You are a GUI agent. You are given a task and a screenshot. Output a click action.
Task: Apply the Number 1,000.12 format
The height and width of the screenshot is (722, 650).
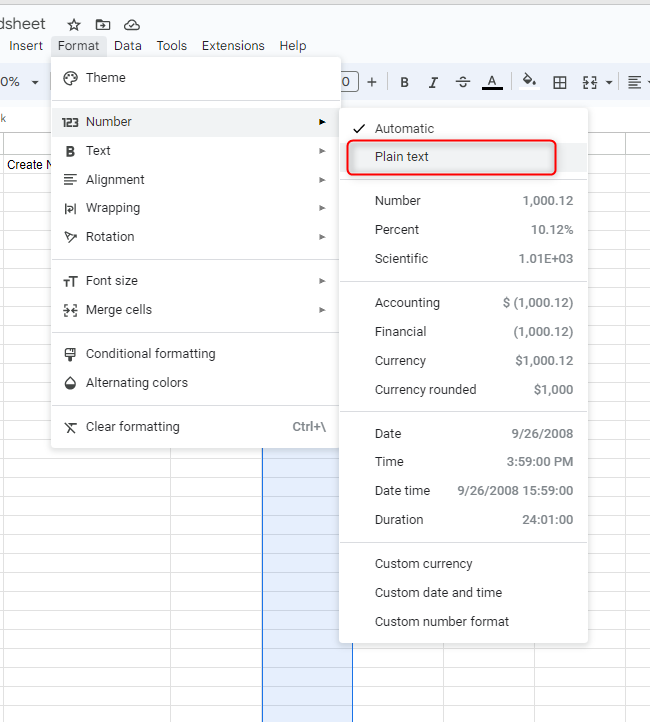[464, 201]
